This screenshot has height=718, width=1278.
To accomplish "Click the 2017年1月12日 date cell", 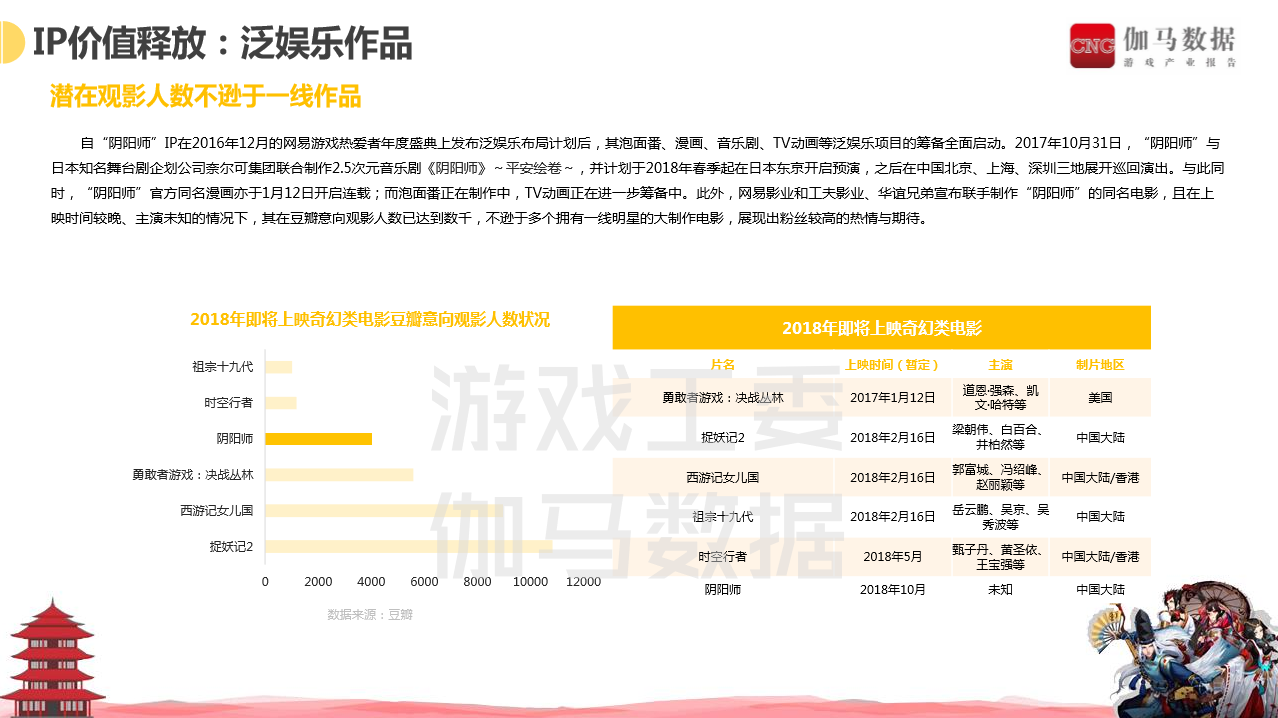I will (x=893, y=397).
